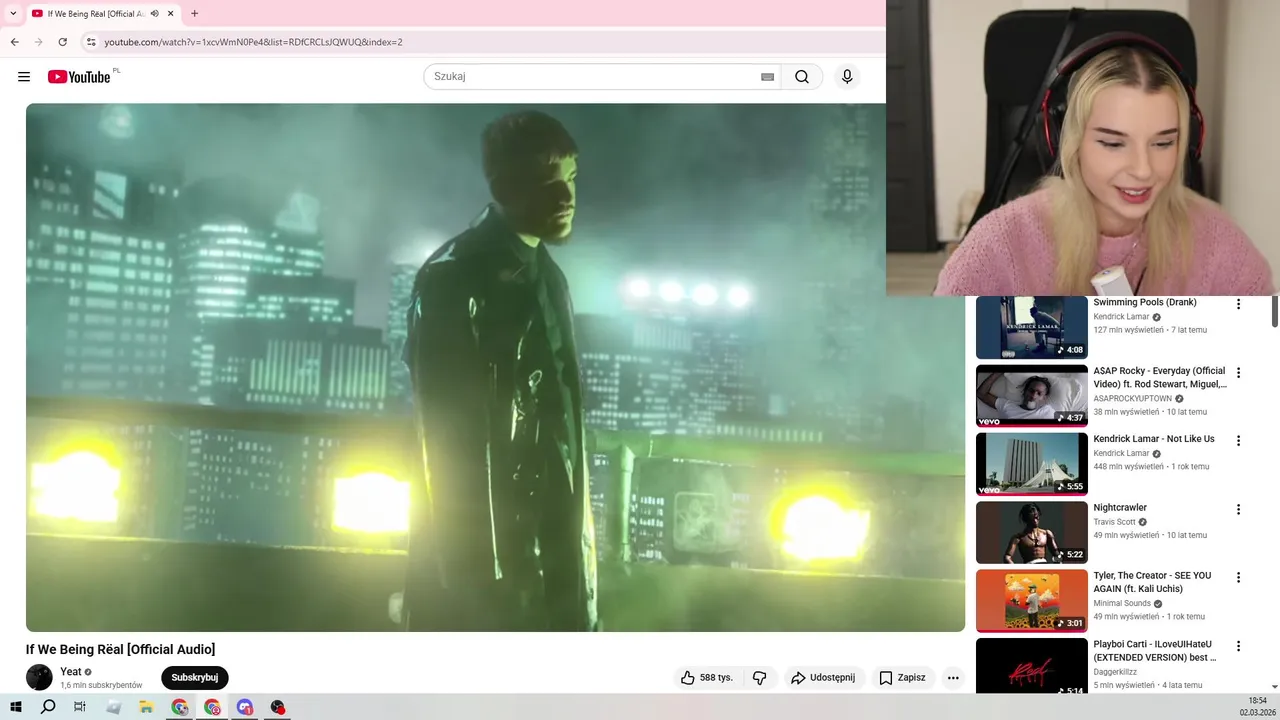Open options for Playboi Carti video
Screen dimensions: 1280x720
click(1238, 646)
